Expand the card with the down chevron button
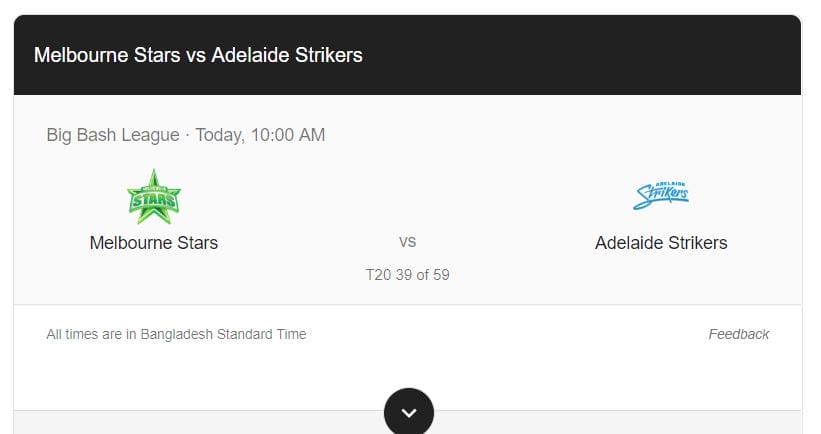Viewport: 821px width, 434px height. [409, 411]
